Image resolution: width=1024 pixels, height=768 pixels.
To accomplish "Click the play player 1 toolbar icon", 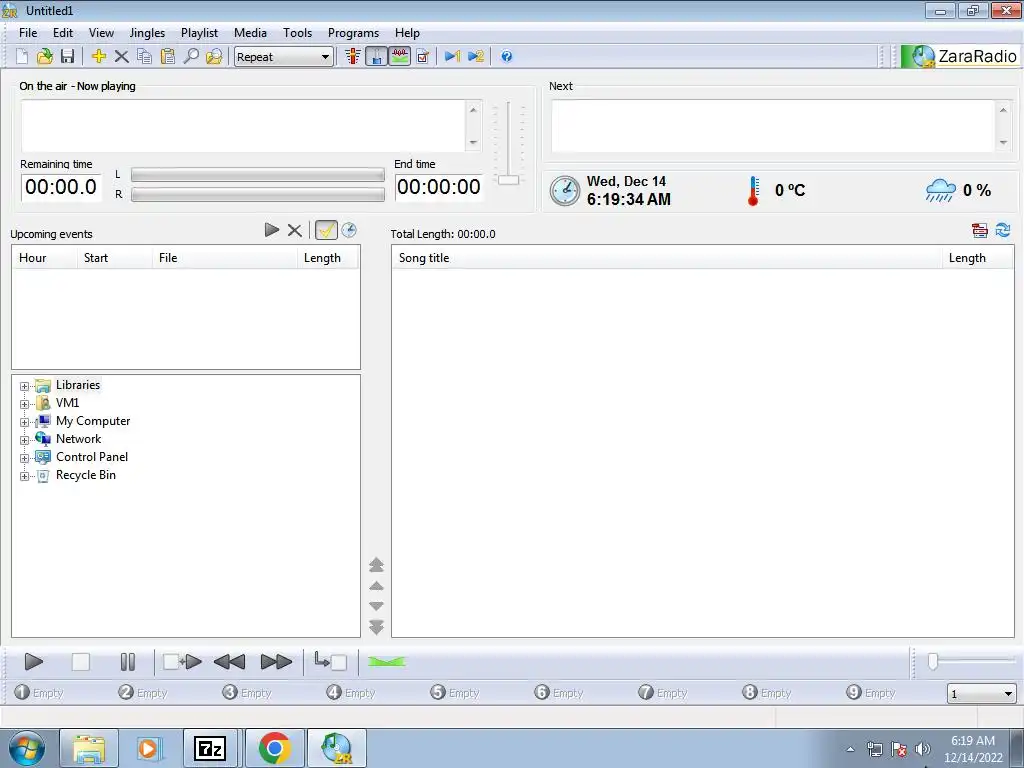I will [452, 57].
